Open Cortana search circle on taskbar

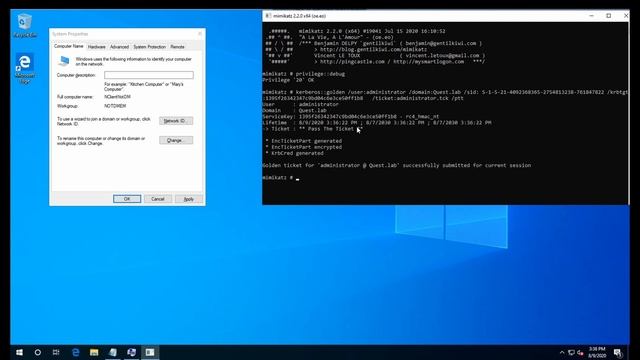point(38,352)
